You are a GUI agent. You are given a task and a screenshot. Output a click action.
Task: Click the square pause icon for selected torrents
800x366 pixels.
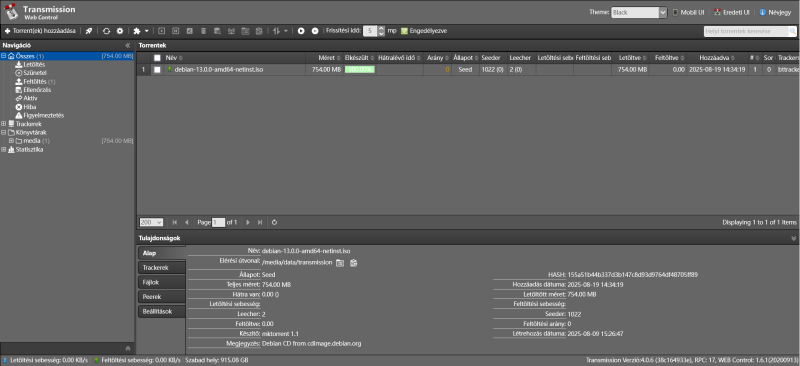coord(176,31)
